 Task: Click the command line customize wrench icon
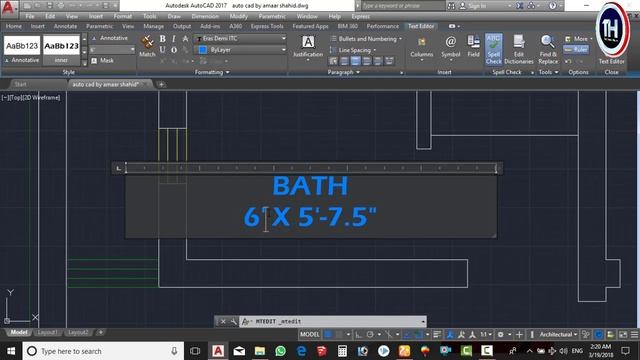(x=233, y=322)
